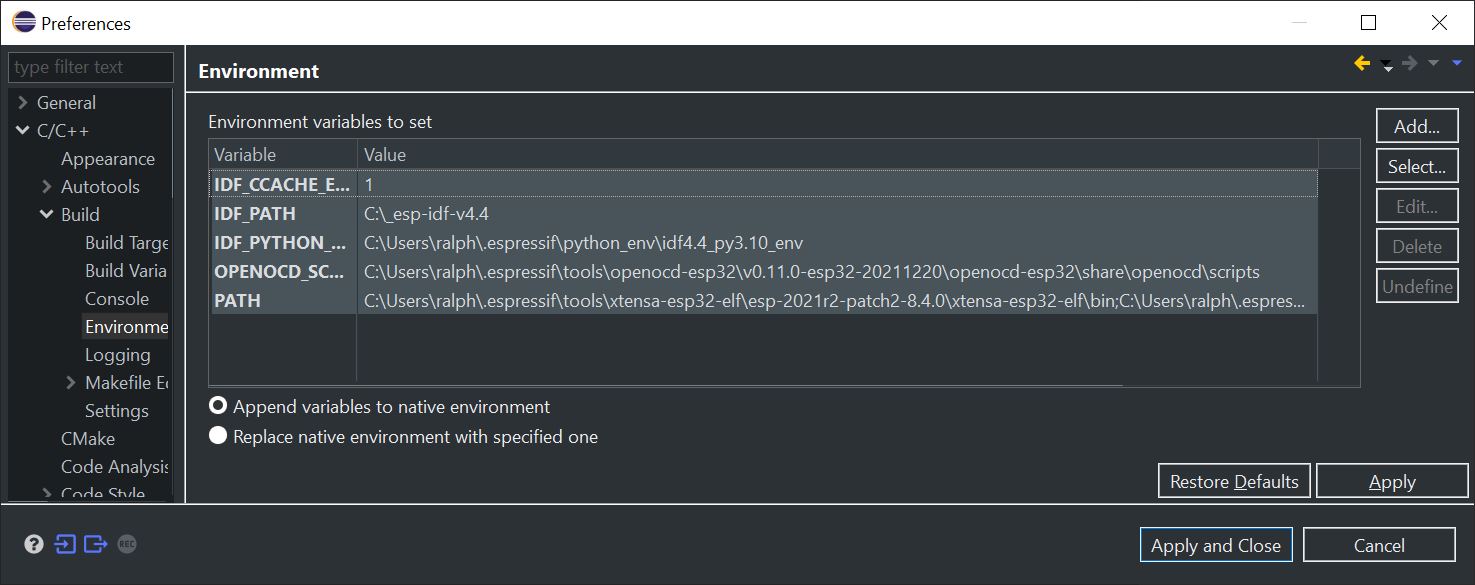The image size is (1475, 585).
Task: Expand the Autotools section
Action: [47, 186]
